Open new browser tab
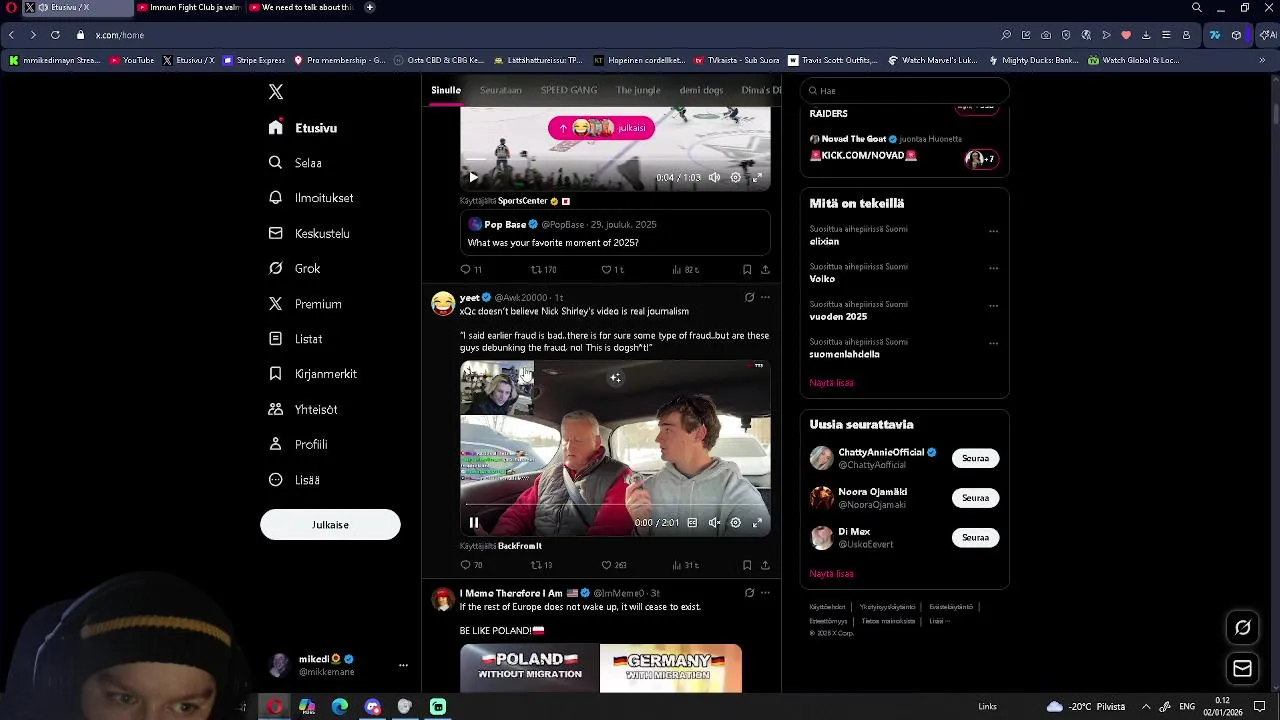This screenshot has height=720, width=1280. (370, 7)
